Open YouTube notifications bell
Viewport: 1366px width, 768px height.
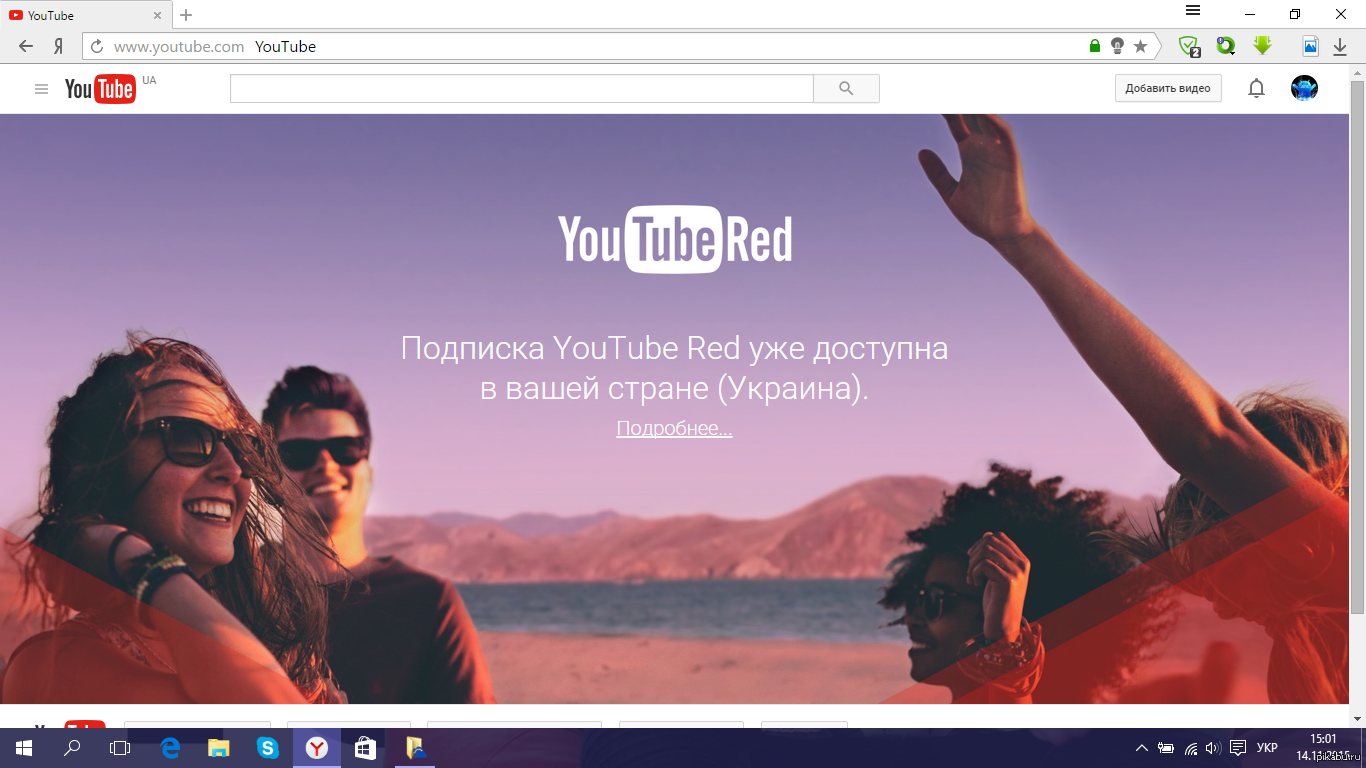point(1256,88)
